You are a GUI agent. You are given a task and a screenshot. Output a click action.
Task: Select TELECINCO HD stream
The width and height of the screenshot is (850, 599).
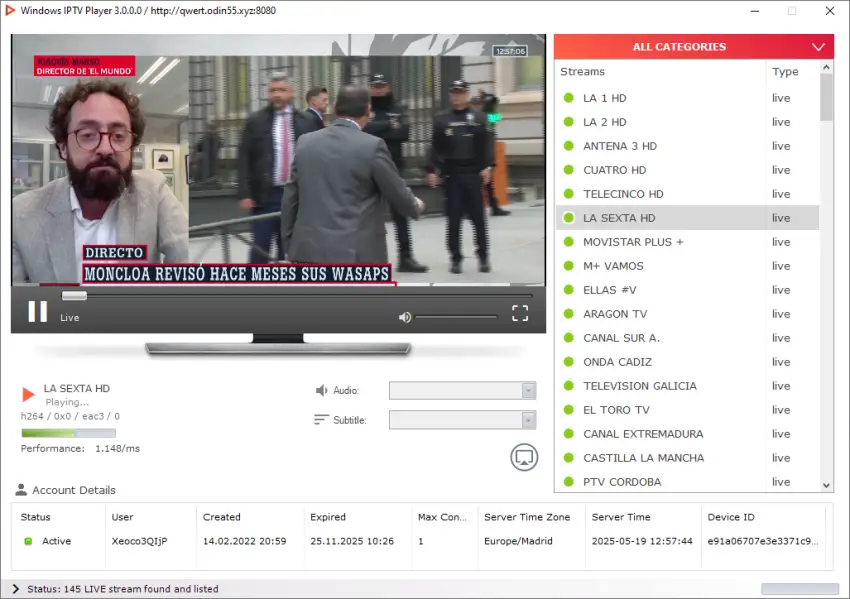click(687, 194)
